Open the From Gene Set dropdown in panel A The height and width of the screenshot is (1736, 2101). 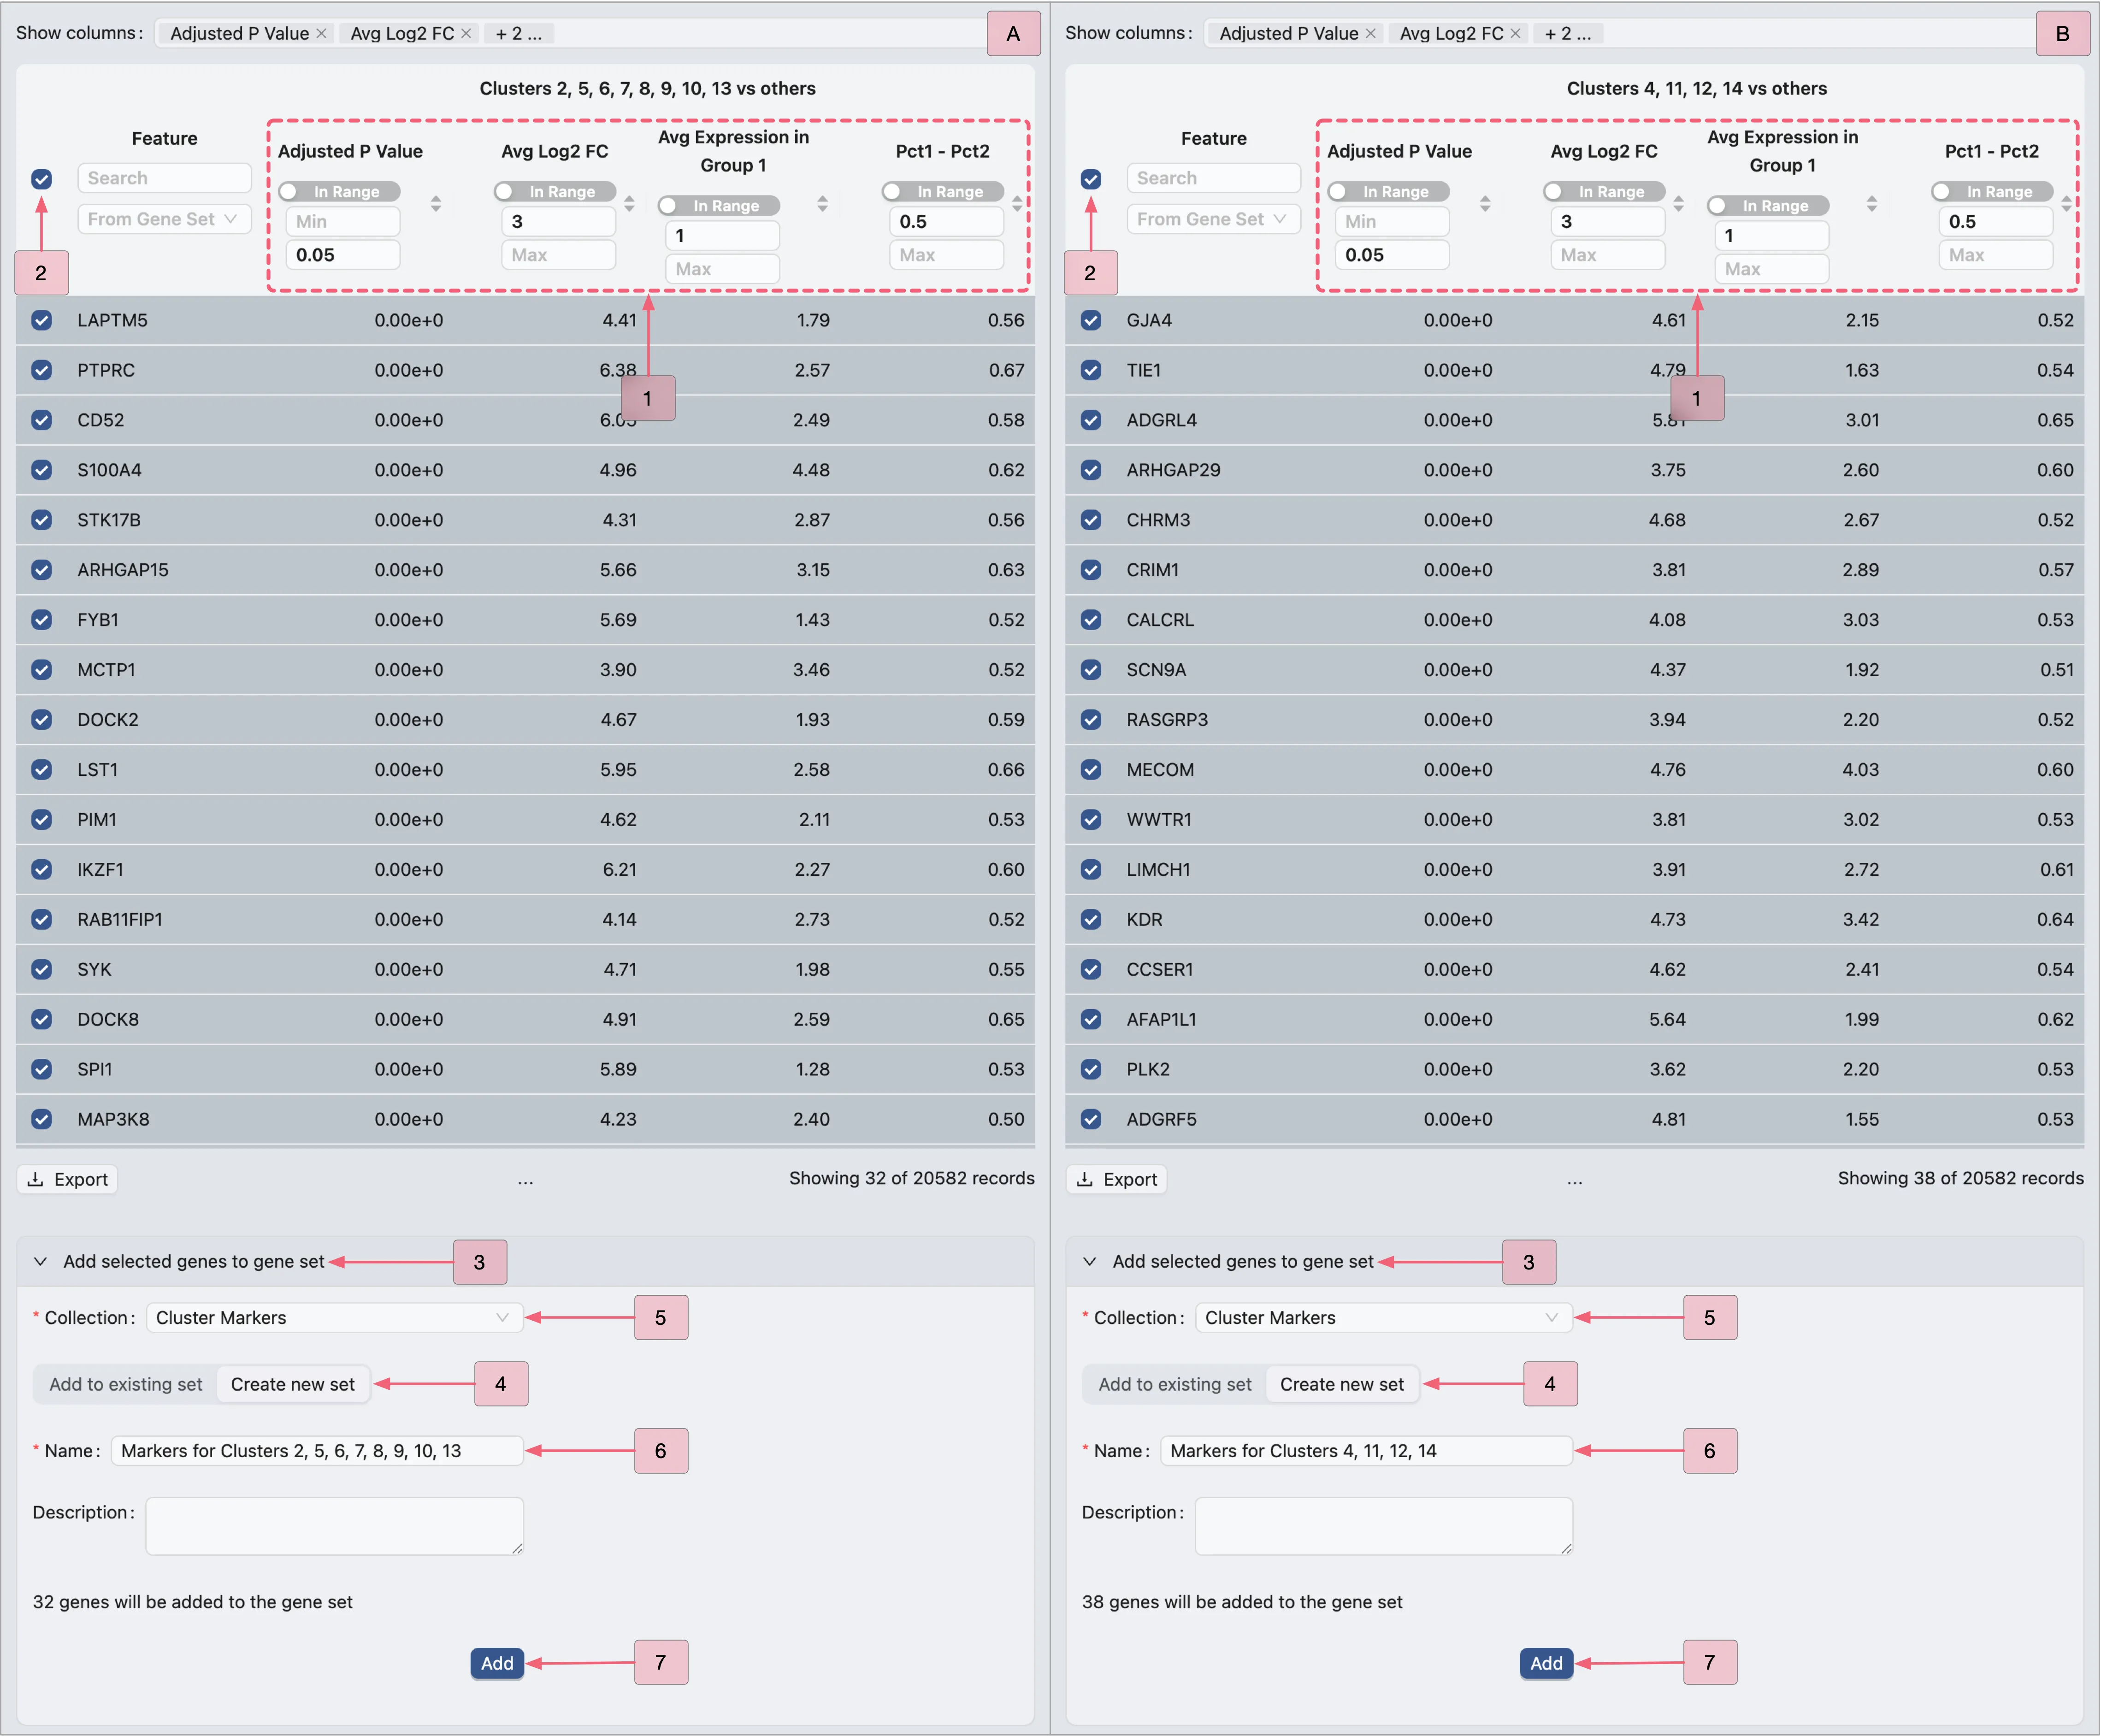164,219
